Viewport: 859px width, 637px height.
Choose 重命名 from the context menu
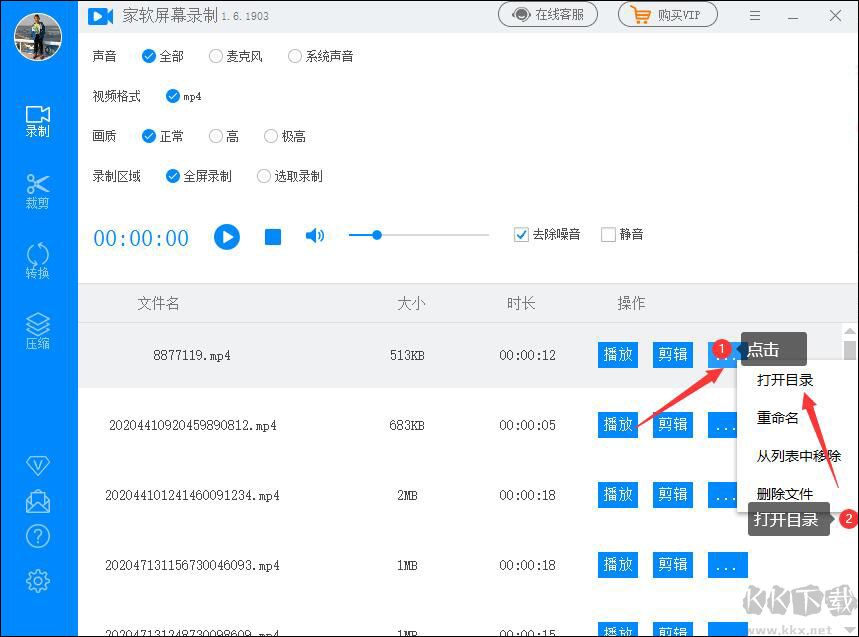pos(778,418)
